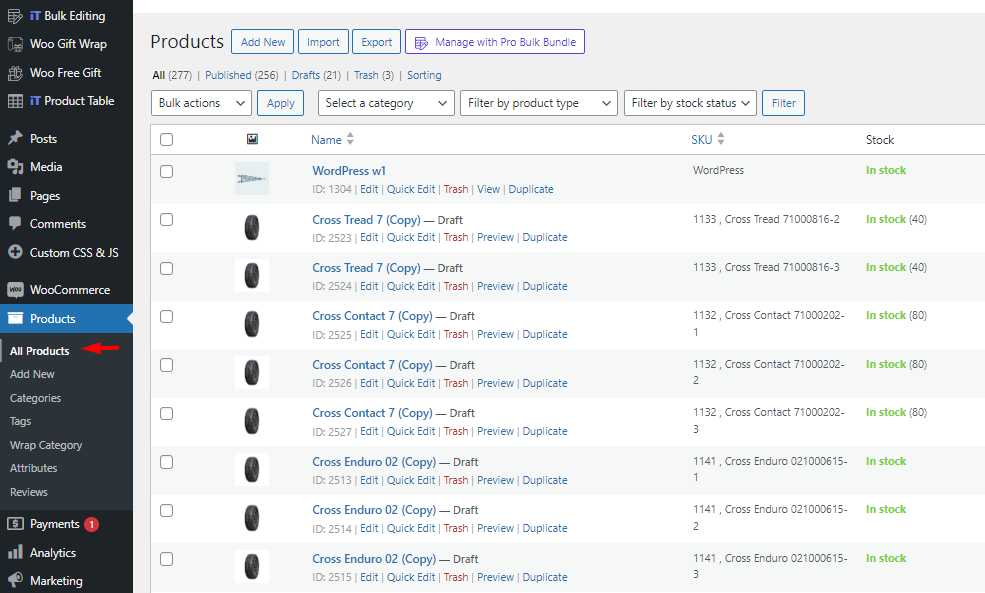
Task: Open the Reviews submenu
Action: 28,492
